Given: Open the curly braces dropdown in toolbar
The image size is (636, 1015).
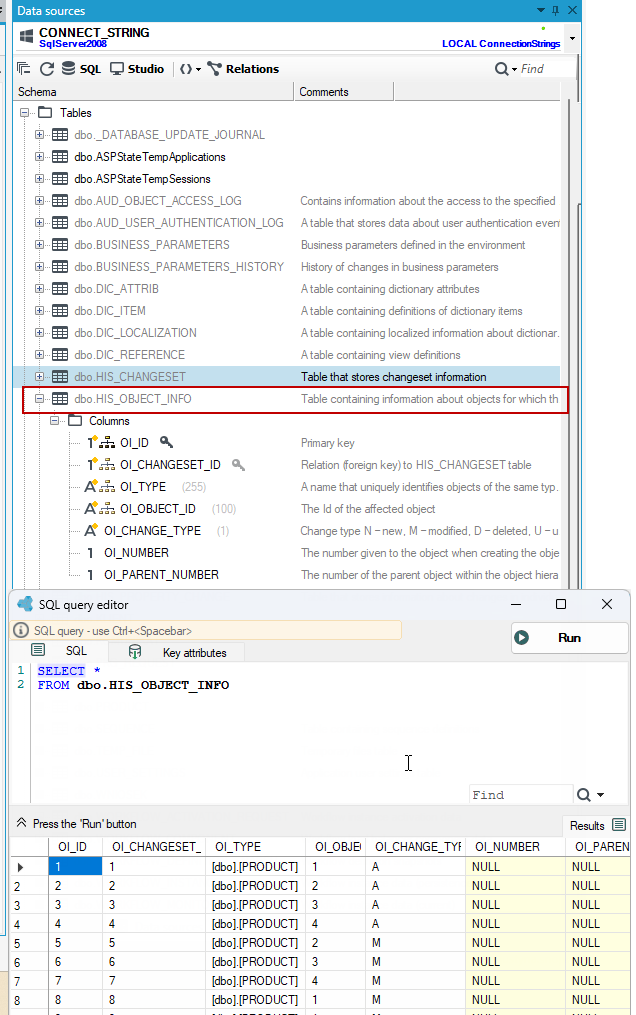Looking at the screenshot, I should click(x=190, y=69).
